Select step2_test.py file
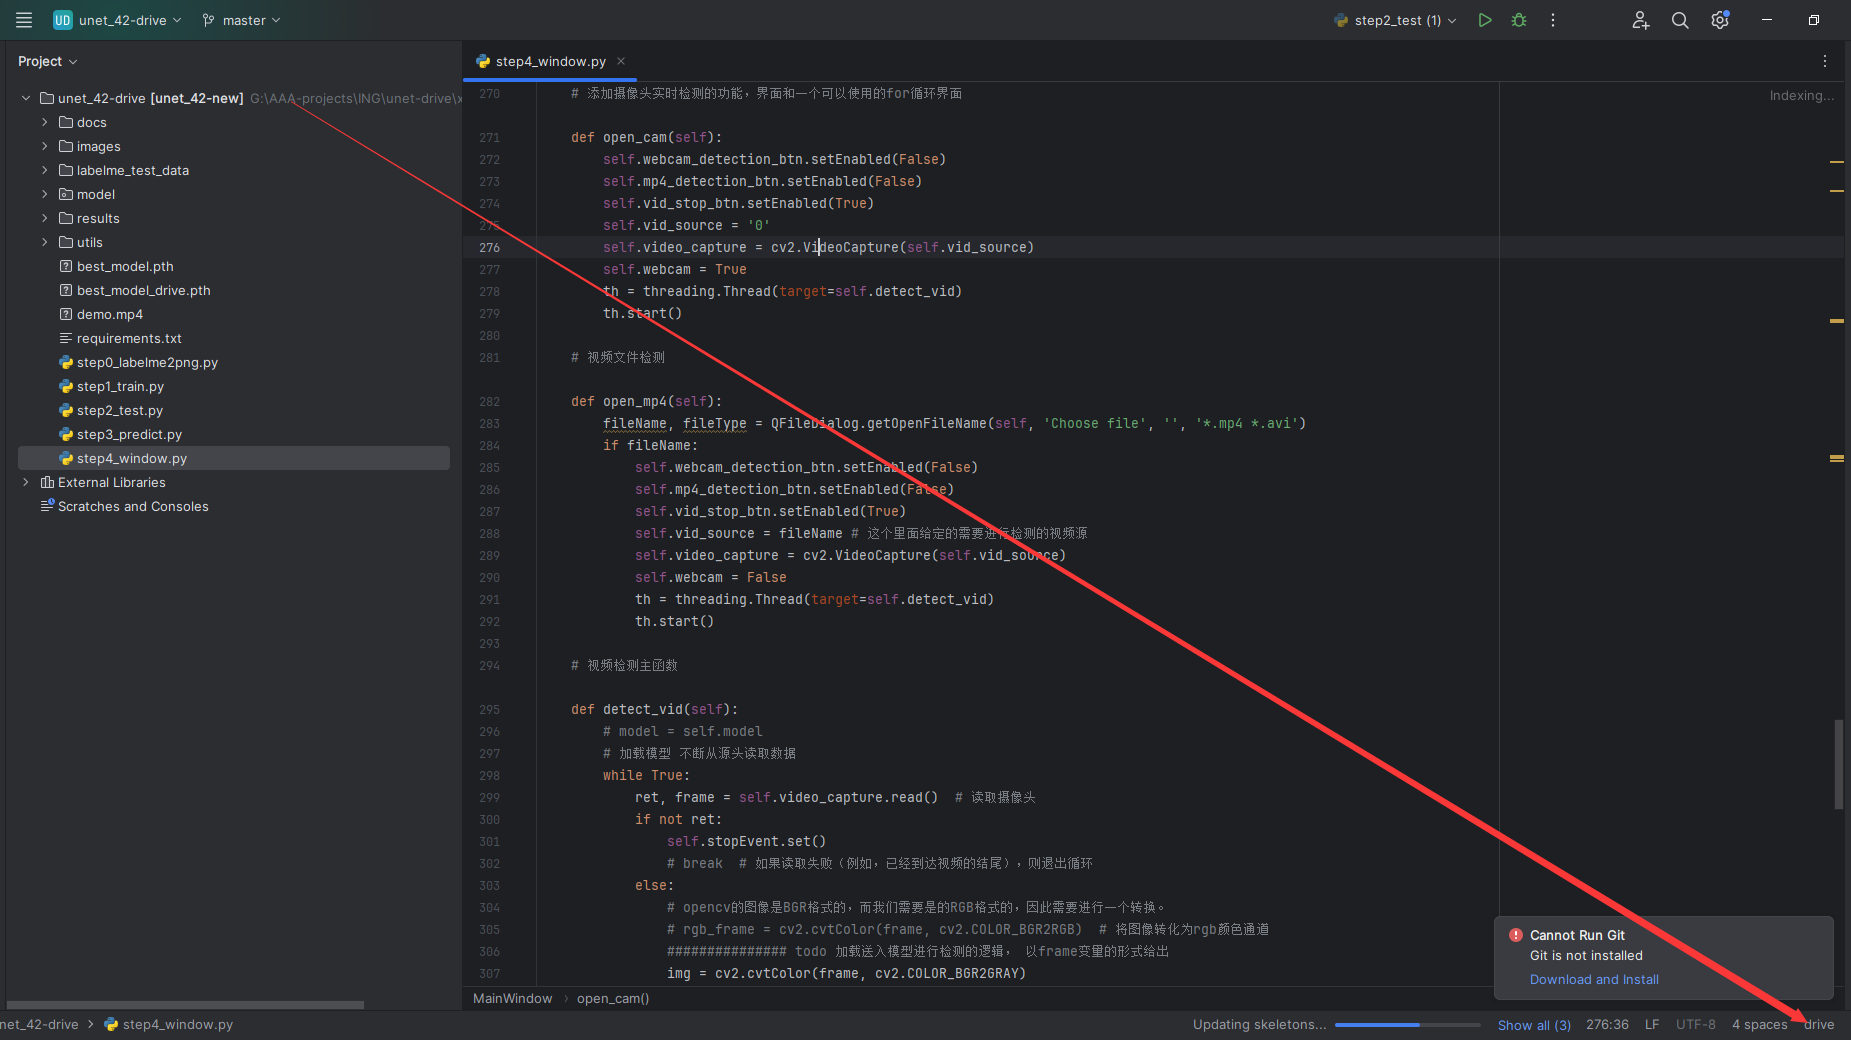This screenshot has width=1851, height=1040. (119, 410)
